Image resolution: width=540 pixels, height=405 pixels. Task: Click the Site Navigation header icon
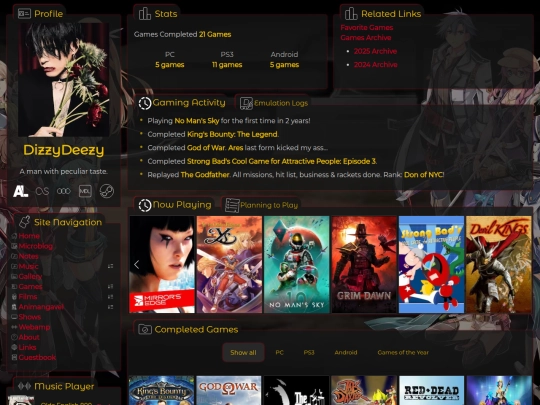point(24,222)
